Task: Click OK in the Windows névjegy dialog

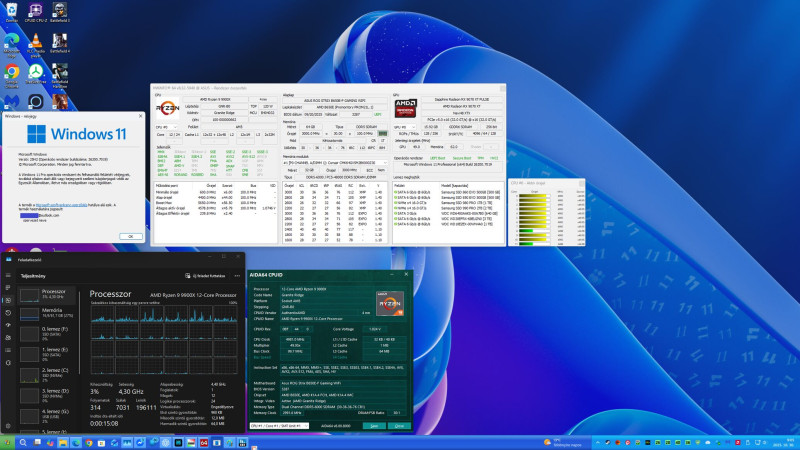Action: tap(131, 236)
